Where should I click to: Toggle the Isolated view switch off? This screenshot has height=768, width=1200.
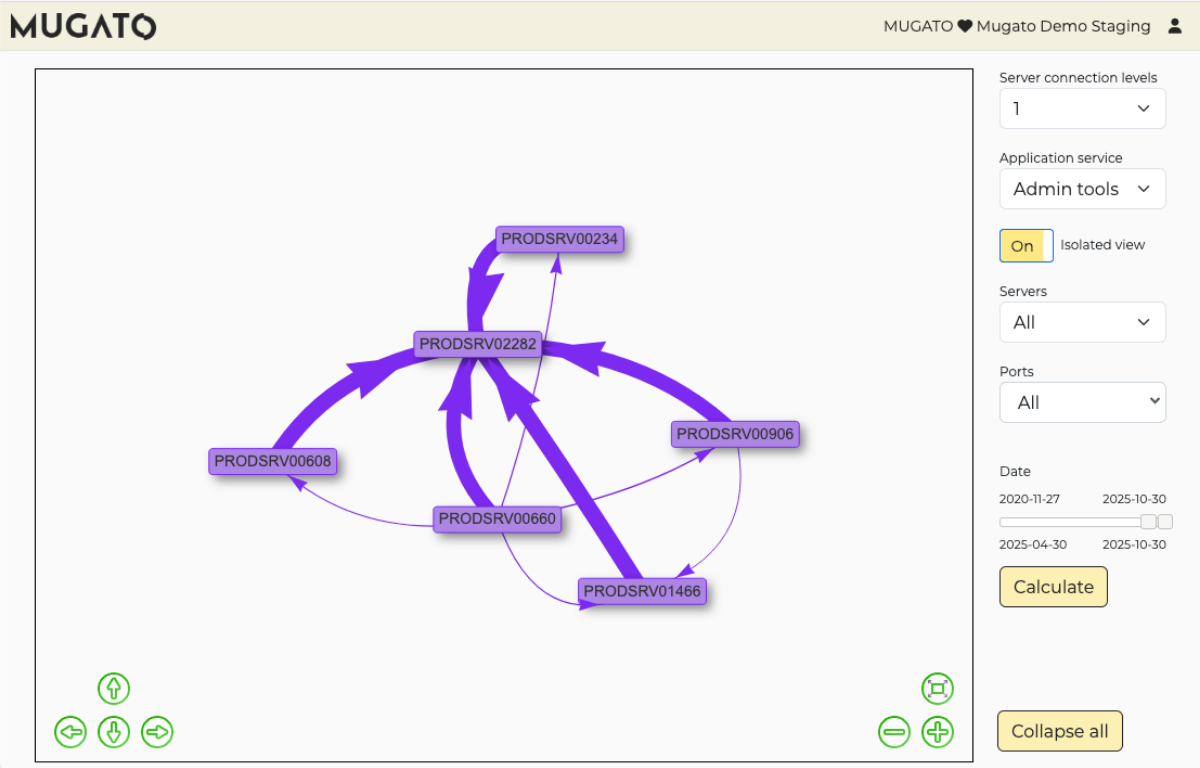click(x=1026, y=246)
